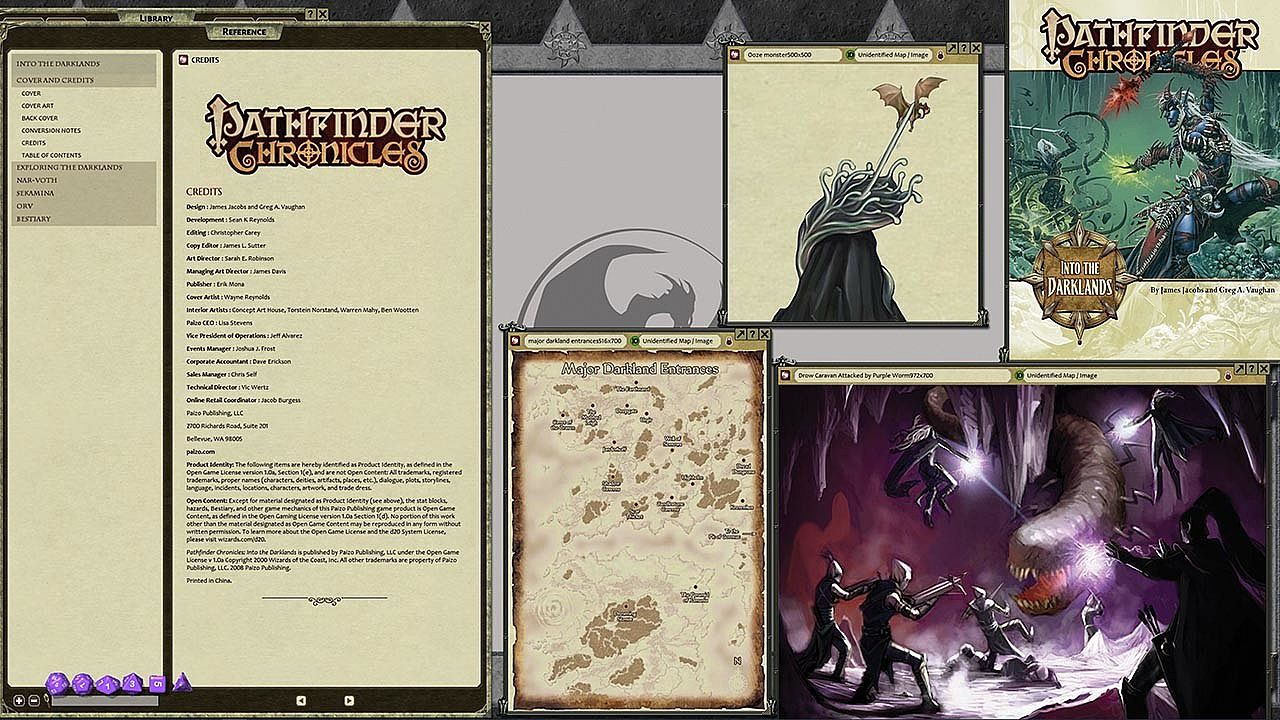
Task: Click the Ooze monster window link icon
Action: click(735, 54)
